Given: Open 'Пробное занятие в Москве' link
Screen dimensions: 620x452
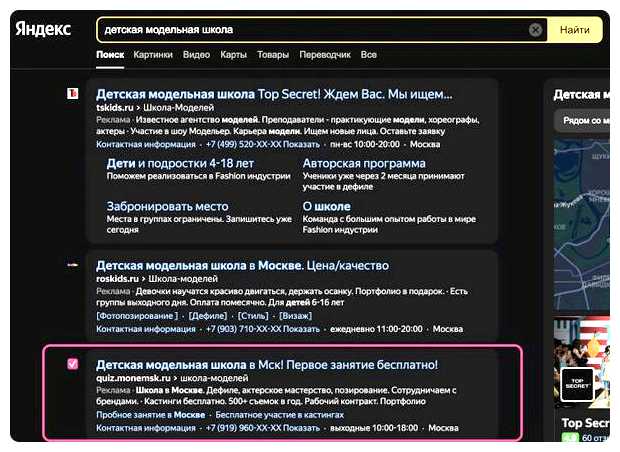Looking at the screenshot, I should coord(150,415).
